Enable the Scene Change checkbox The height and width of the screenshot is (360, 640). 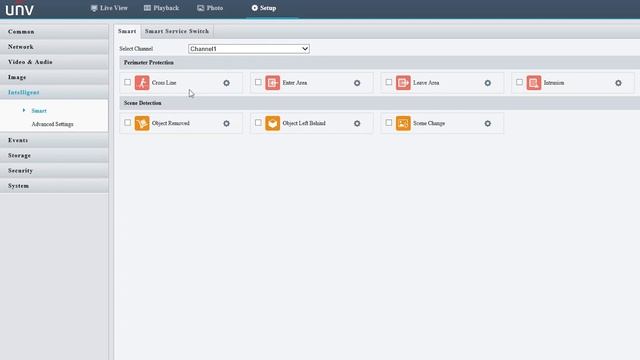coord(389,122)
